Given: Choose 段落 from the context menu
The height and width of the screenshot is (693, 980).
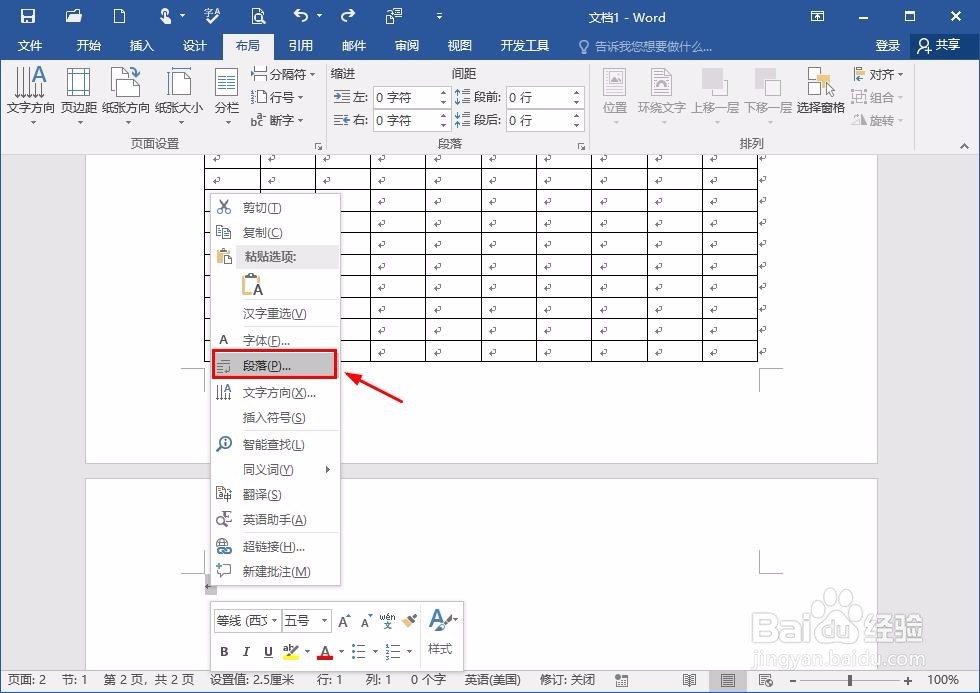Looking at the screenshot, I should pos(266,365).
